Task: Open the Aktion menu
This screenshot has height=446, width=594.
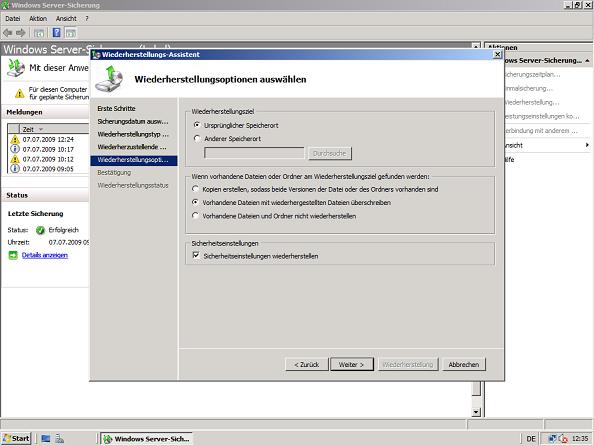Action: [38, 19]
